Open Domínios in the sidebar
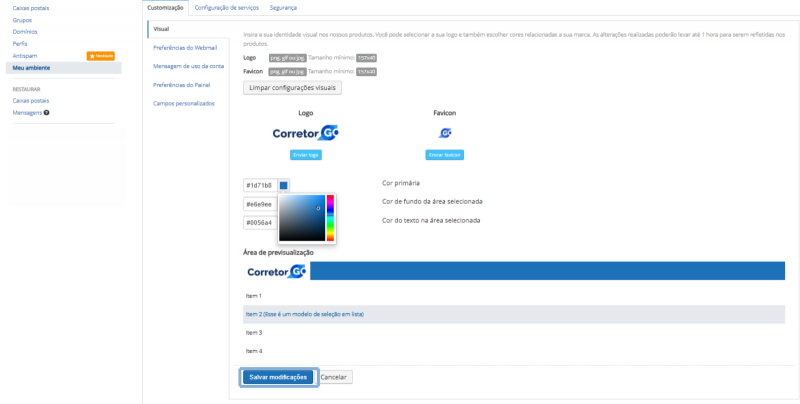 coord(25,32)
